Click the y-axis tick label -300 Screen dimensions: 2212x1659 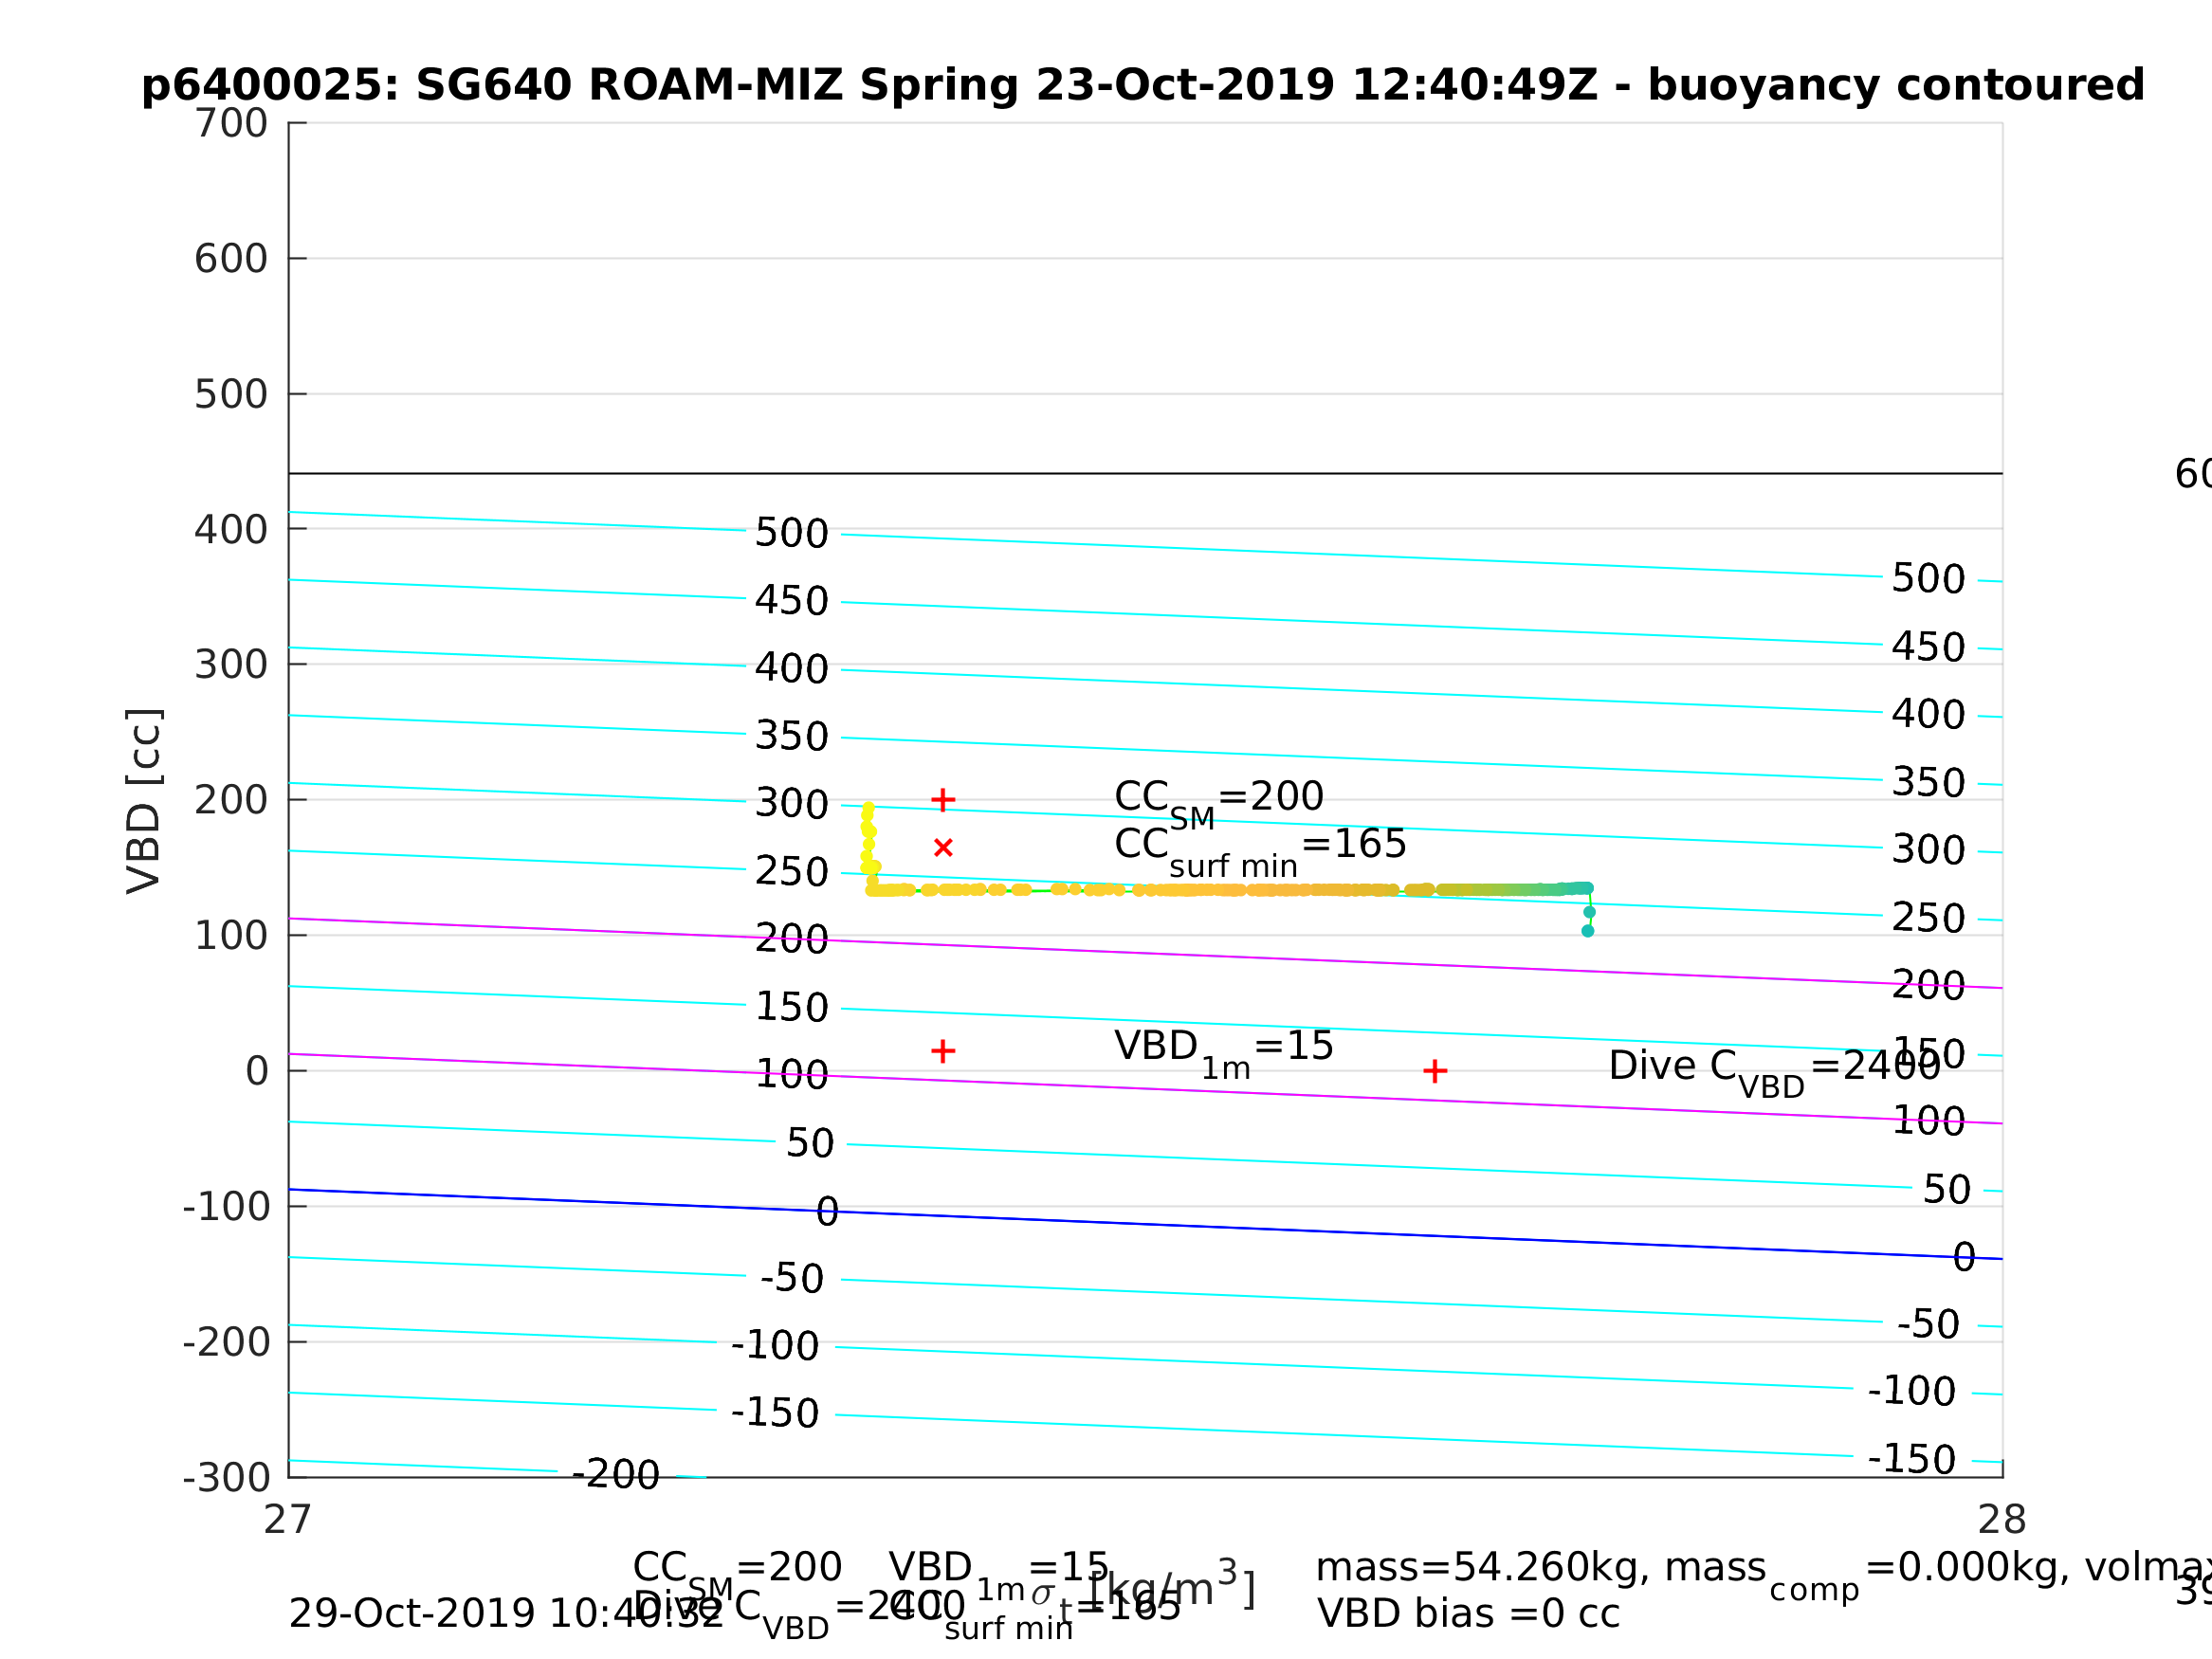(226, 1478)
